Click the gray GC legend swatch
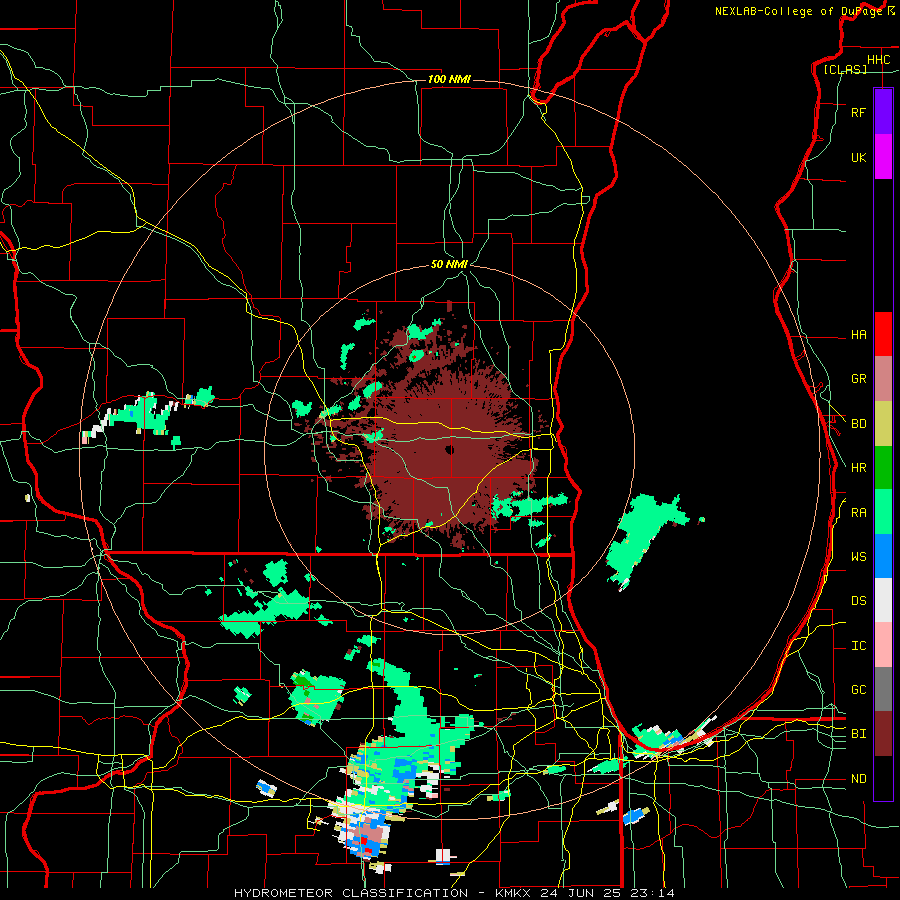900x900 pixels. tap(883, 689)
